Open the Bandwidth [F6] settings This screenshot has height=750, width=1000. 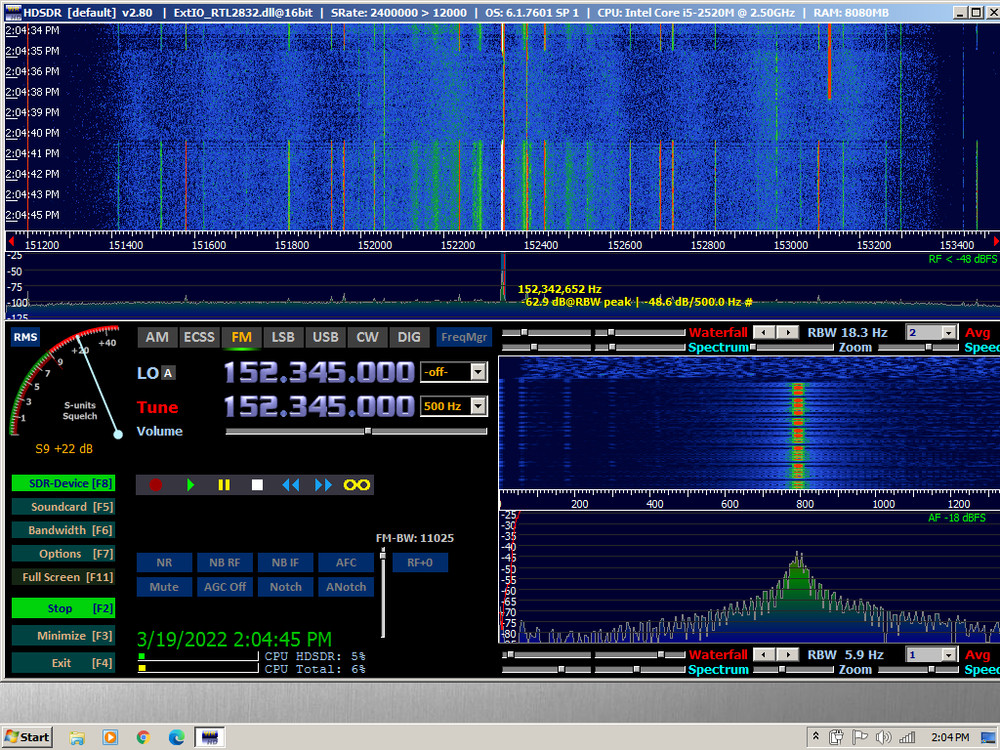tap(62, 530)
